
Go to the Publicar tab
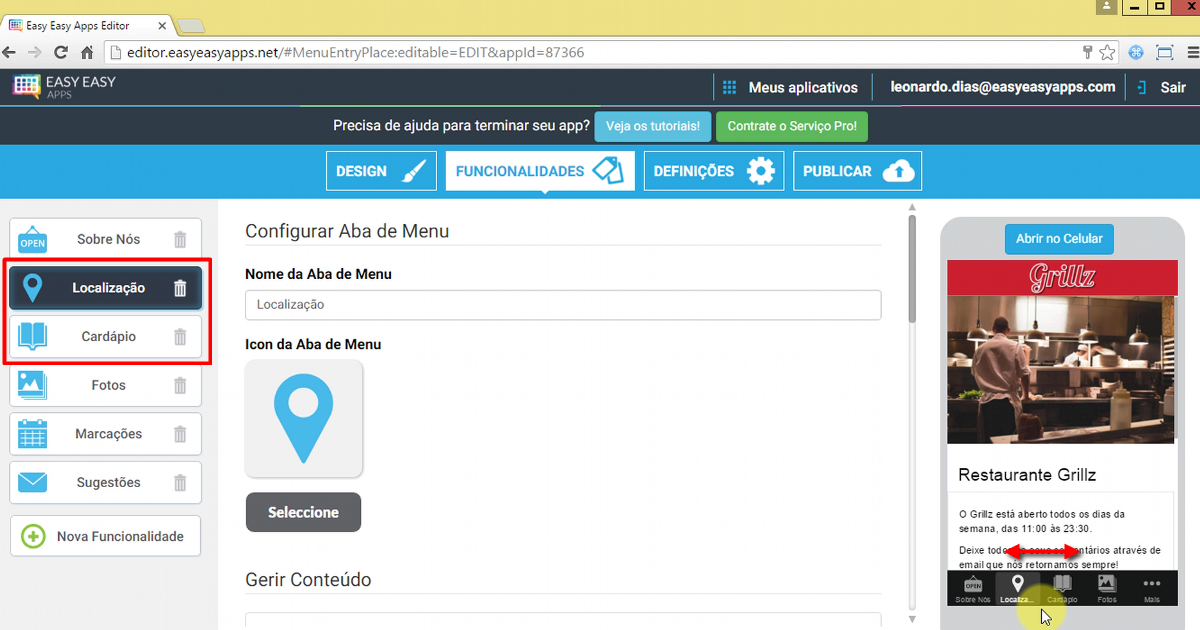coord(857,171)
